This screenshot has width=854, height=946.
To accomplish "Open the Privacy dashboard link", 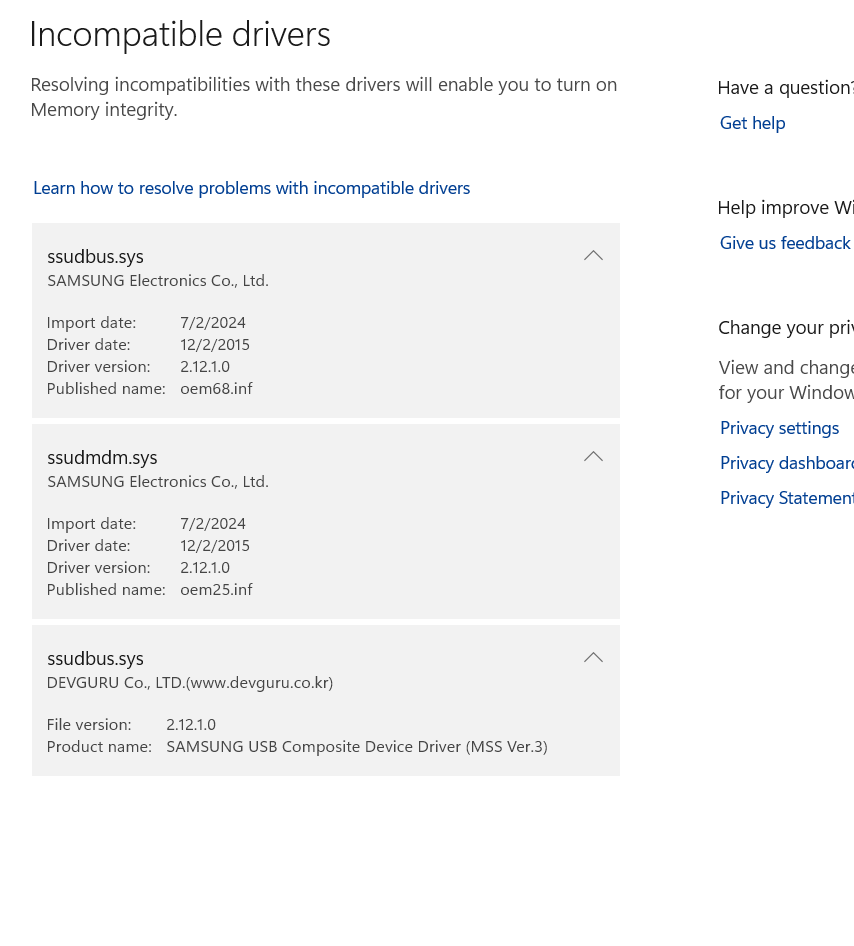I will (786, 463).
